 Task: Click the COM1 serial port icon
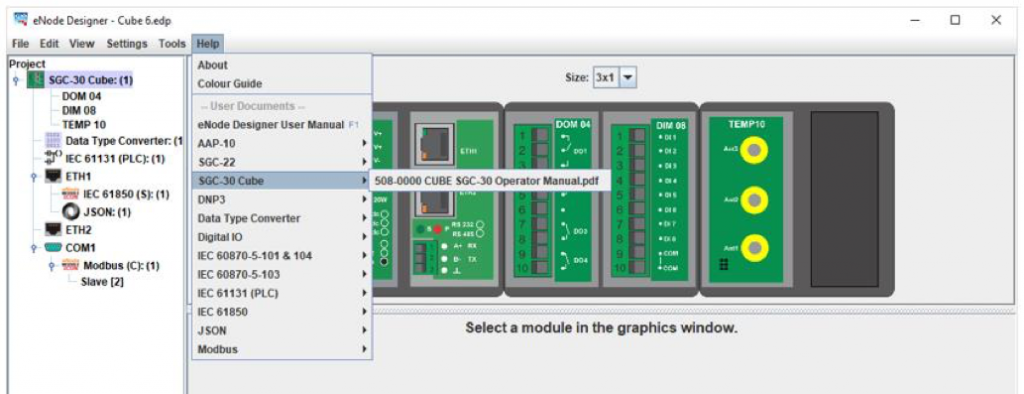(53, 248)
